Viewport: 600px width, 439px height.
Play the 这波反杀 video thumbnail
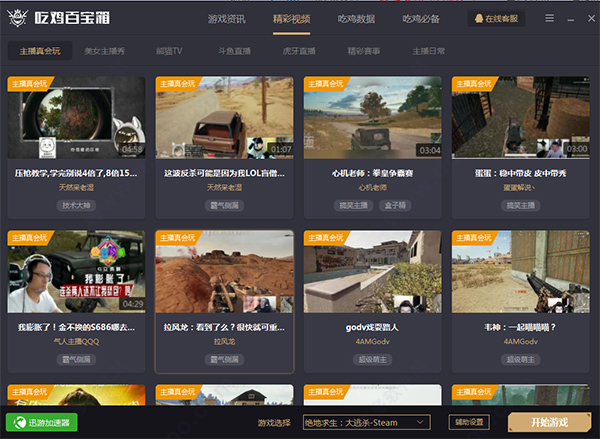click(x=225, y=118)
